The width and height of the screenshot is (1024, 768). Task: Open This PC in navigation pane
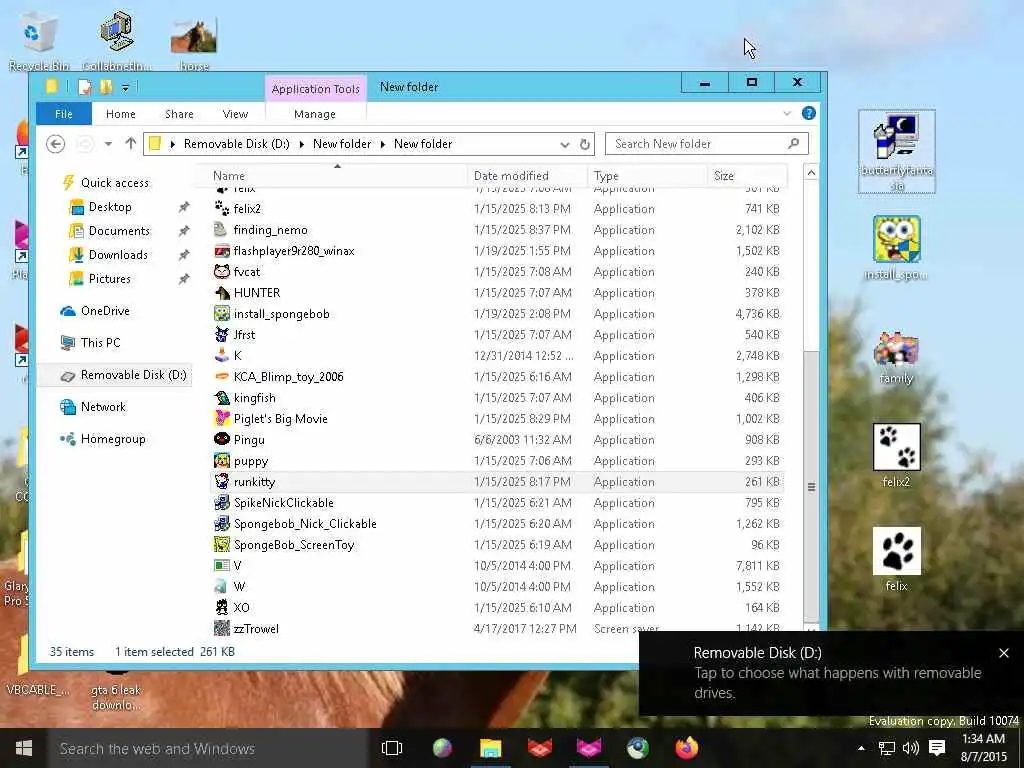click(100, 342)
